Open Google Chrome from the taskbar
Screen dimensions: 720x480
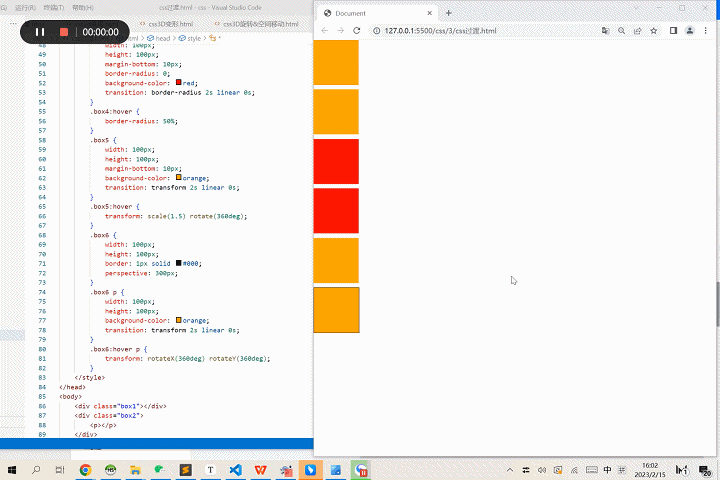click(85, 470)
